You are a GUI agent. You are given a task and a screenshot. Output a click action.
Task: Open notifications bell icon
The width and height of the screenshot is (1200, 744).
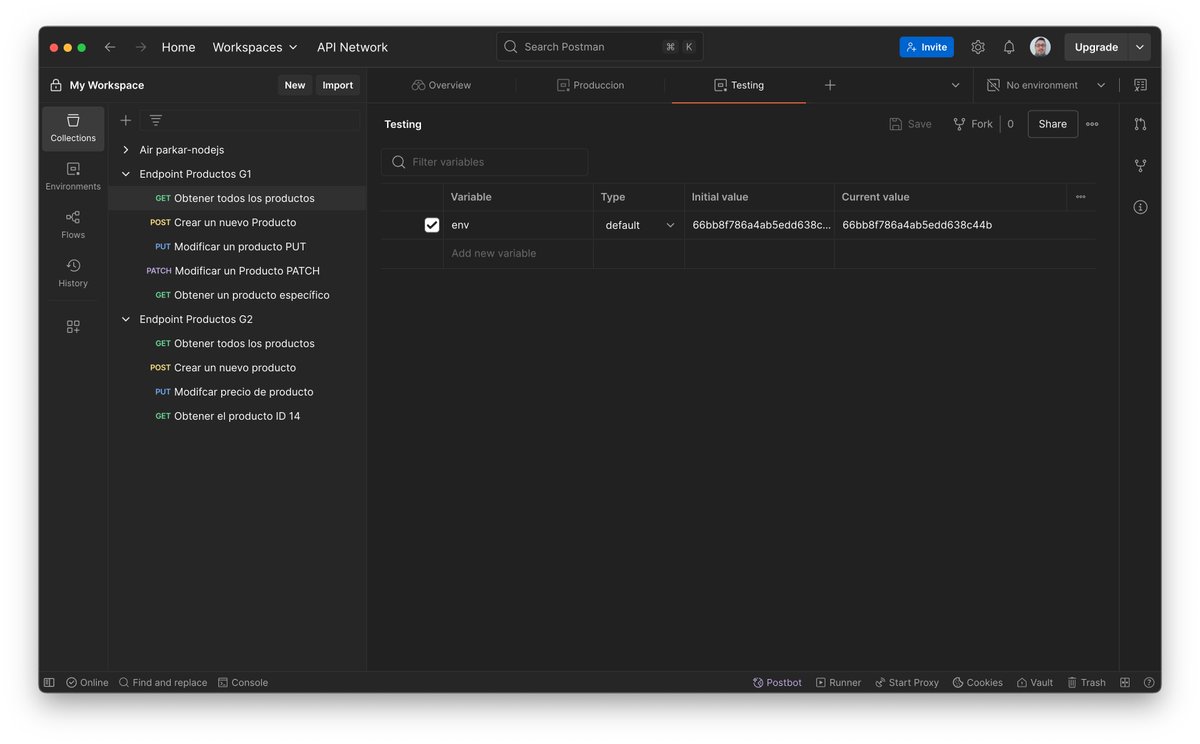coord(1009,47)
